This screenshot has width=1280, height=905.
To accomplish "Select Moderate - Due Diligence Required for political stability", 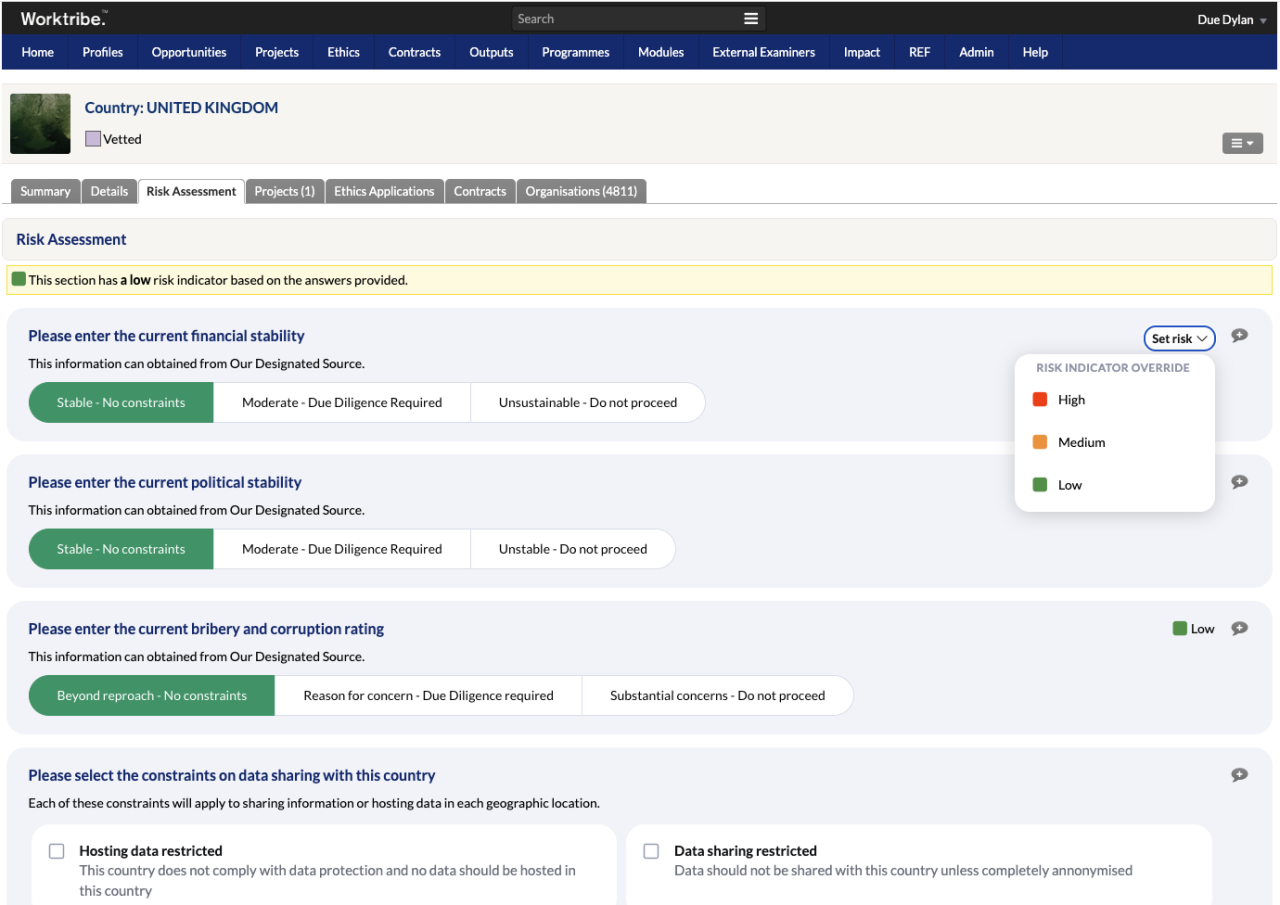I will coord(340,548).
